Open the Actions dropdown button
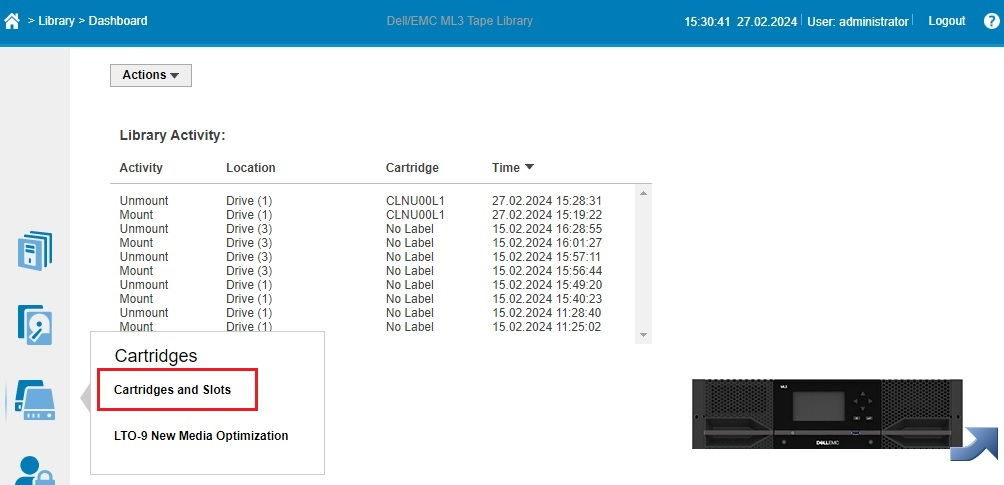The image size is (1004, 485). tap(150, 75)
